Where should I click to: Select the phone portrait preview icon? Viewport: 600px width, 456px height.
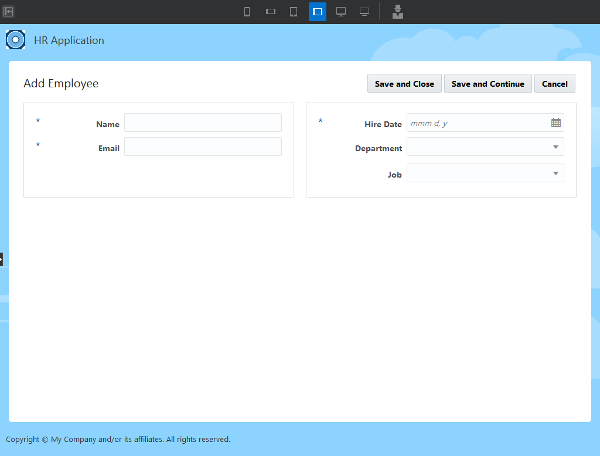tap(247, 12)
